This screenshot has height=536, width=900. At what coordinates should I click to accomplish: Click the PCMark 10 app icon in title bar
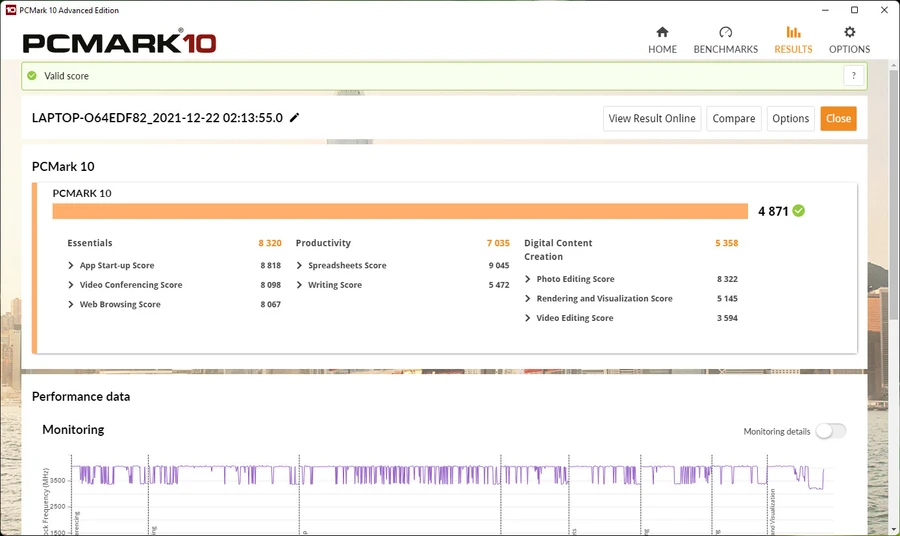pos(10,10)
